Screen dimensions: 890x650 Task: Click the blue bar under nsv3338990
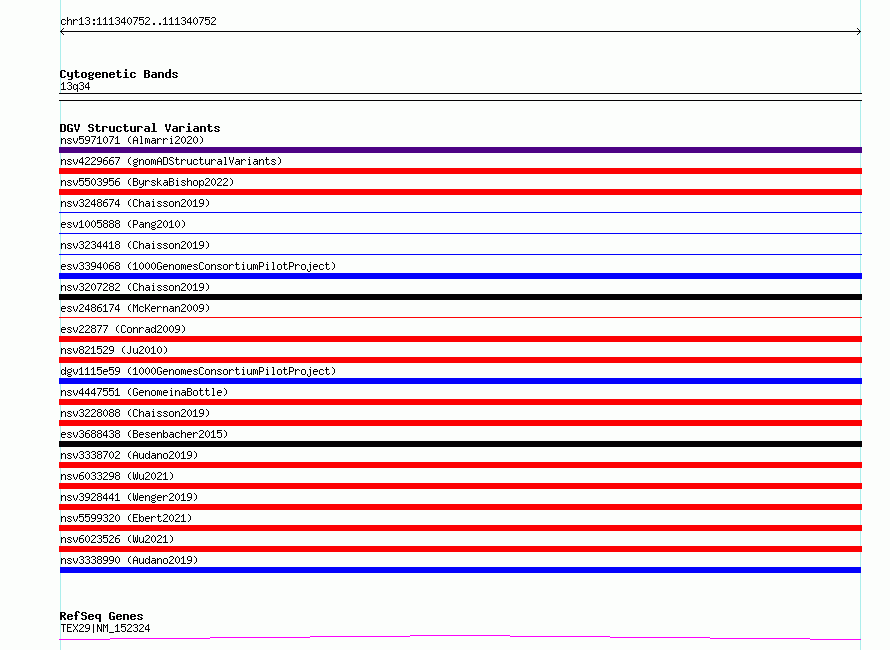(460, 570)
